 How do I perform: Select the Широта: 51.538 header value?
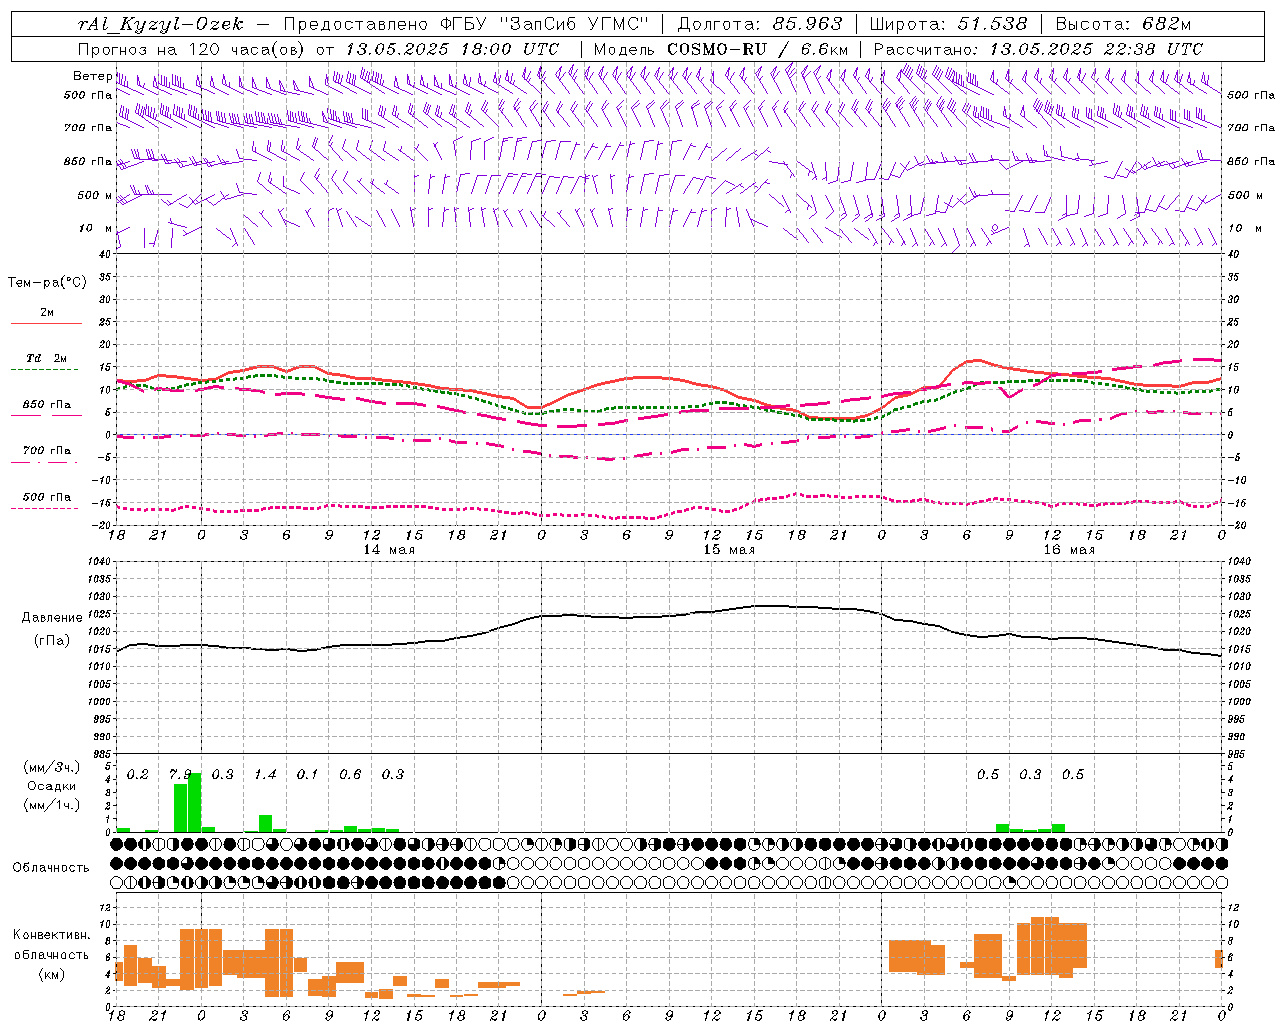tap(948, 24)
